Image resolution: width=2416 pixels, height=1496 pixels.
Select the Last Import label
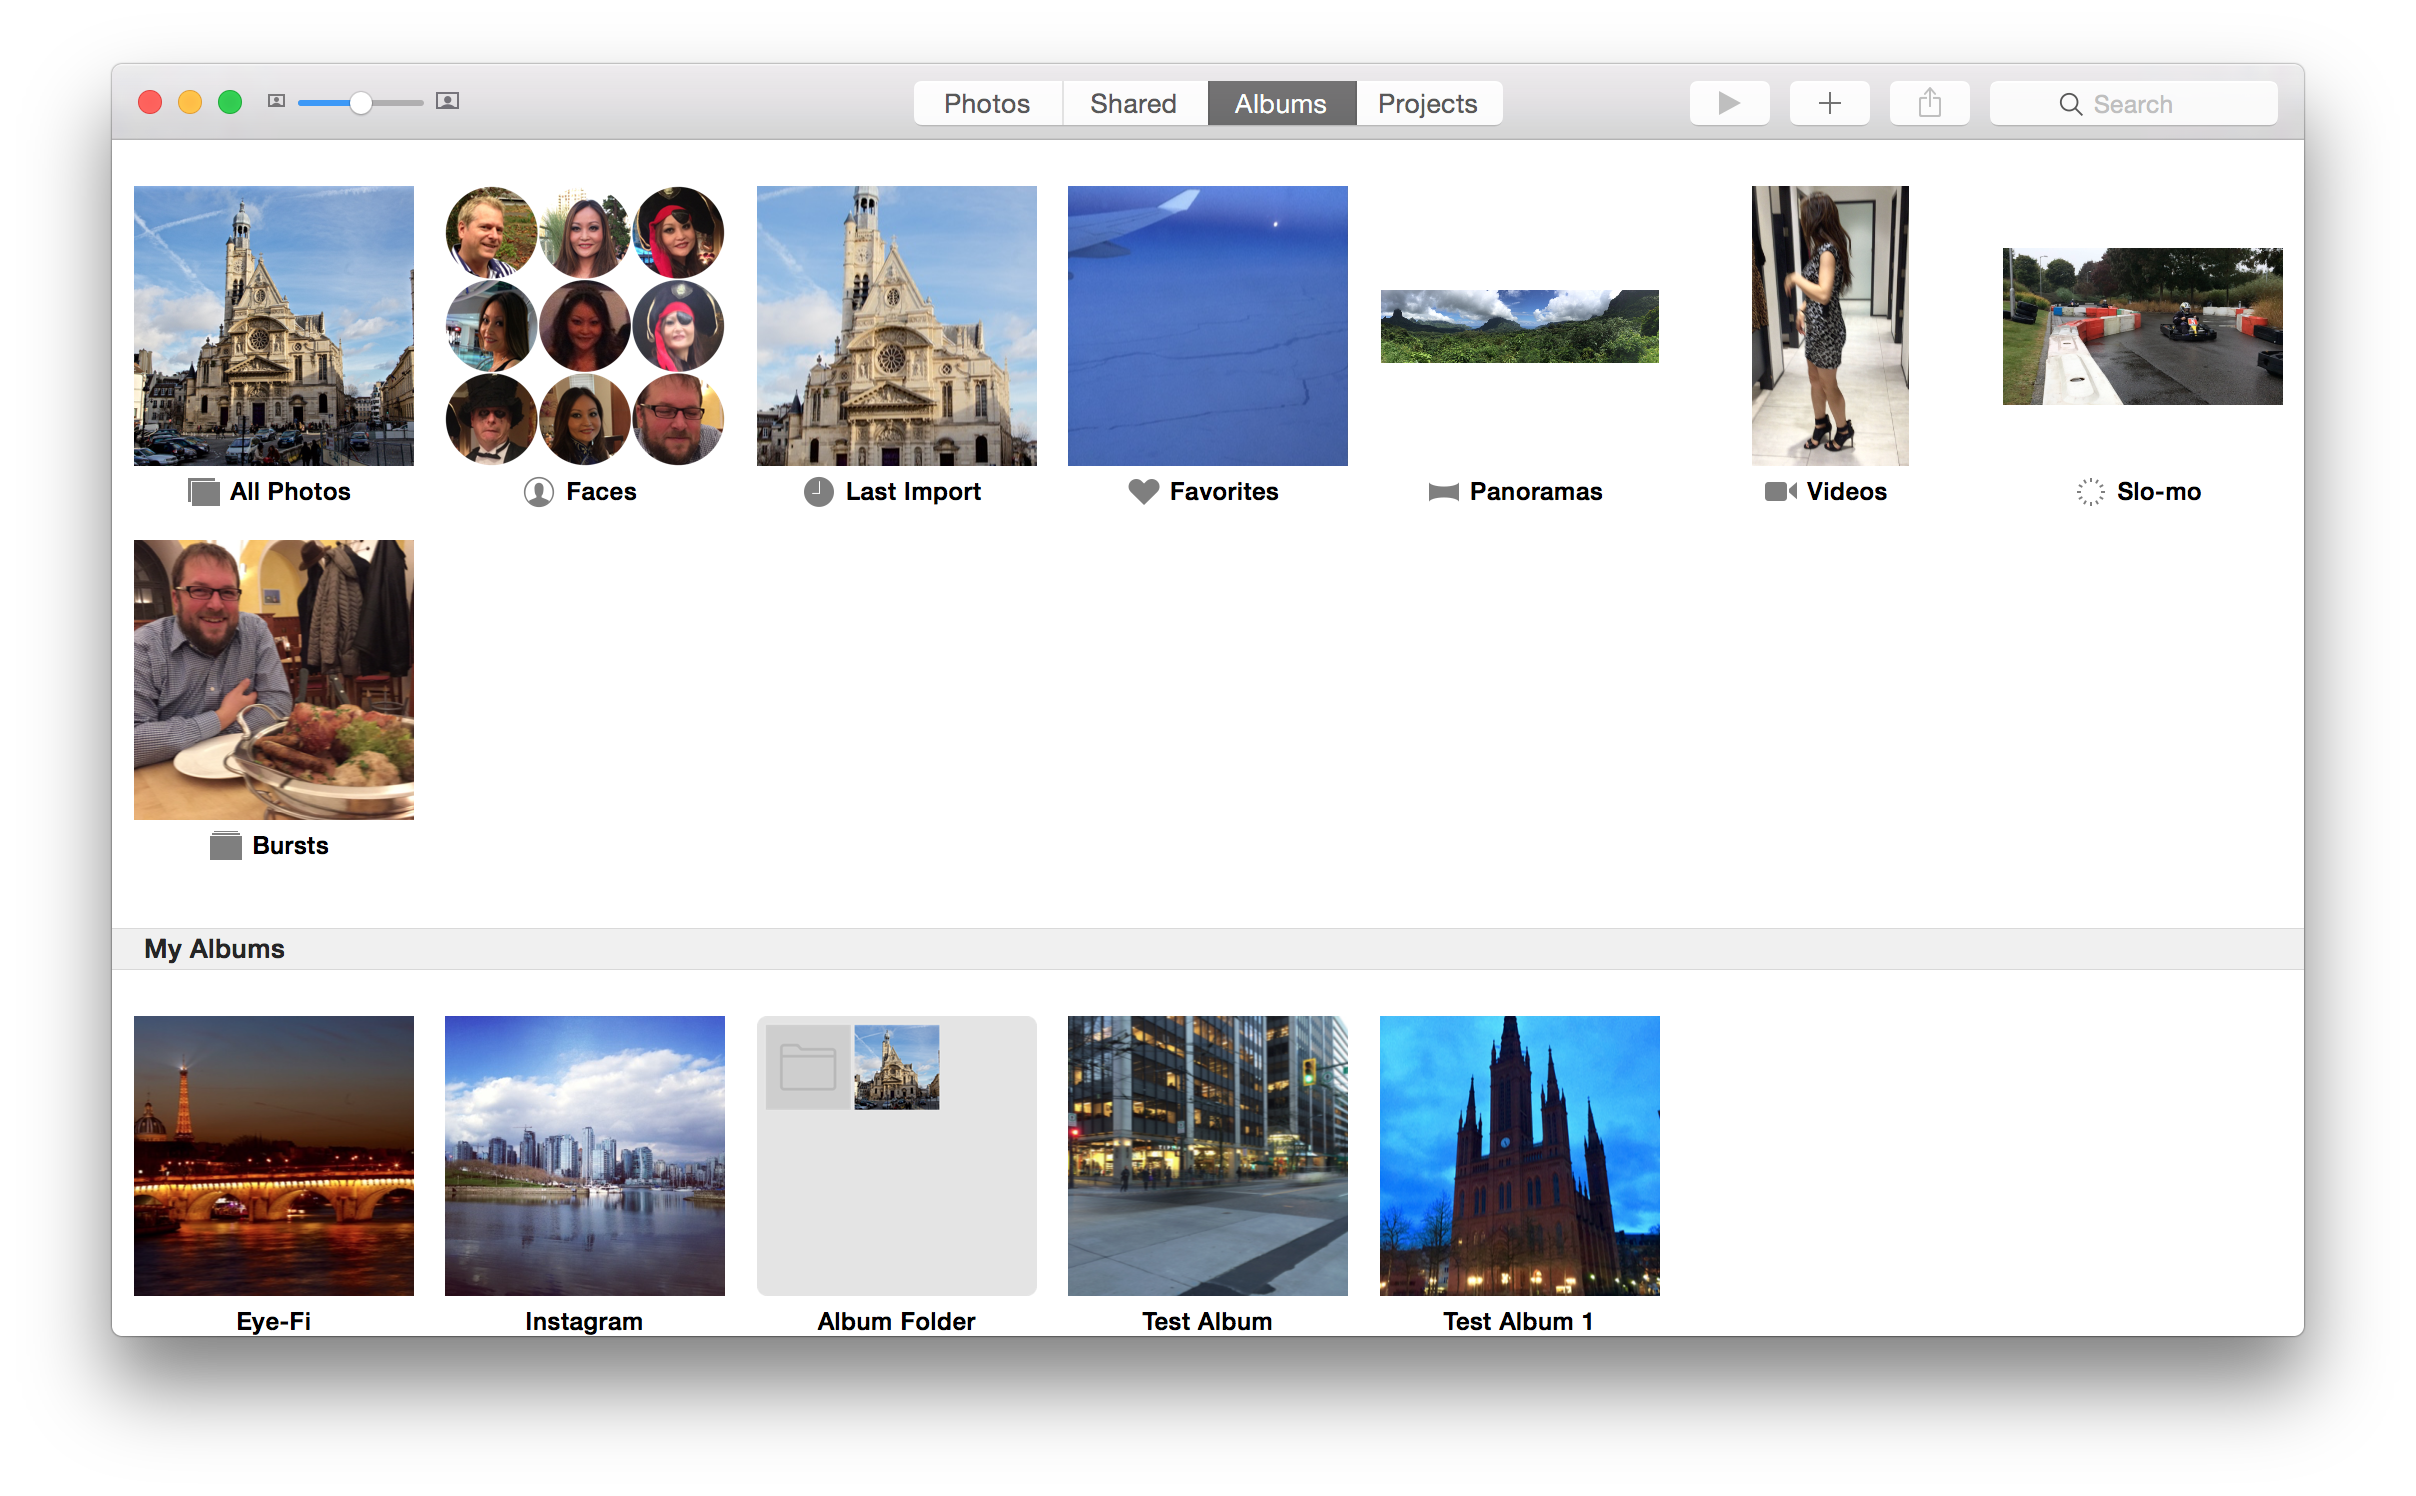pos(913,492)
